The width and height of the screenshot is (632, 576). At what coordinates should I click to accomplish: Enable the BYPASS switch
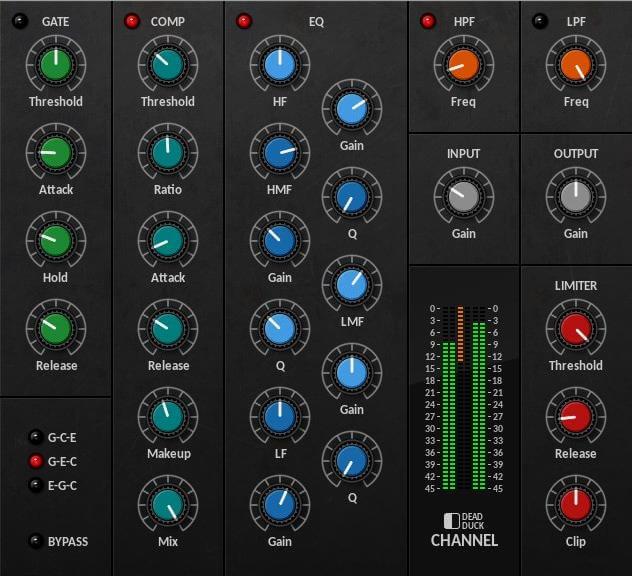coord(36,541)
